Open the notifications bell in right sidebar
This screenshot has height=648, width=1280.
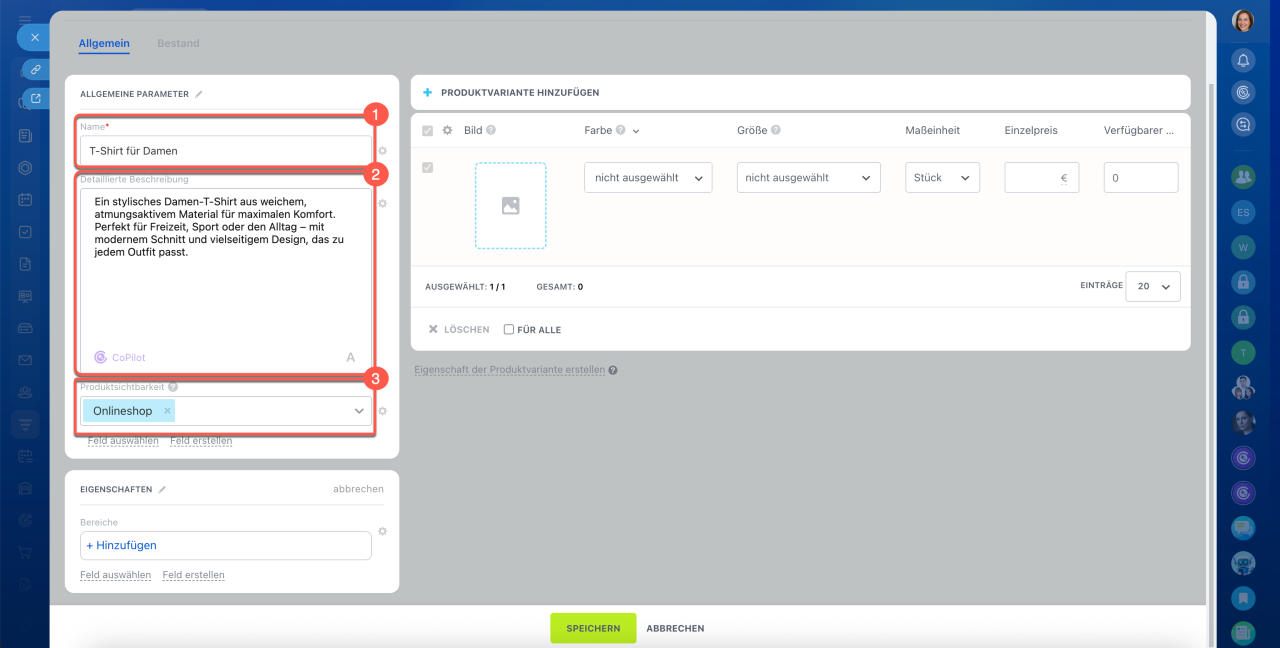(1243, 60)
